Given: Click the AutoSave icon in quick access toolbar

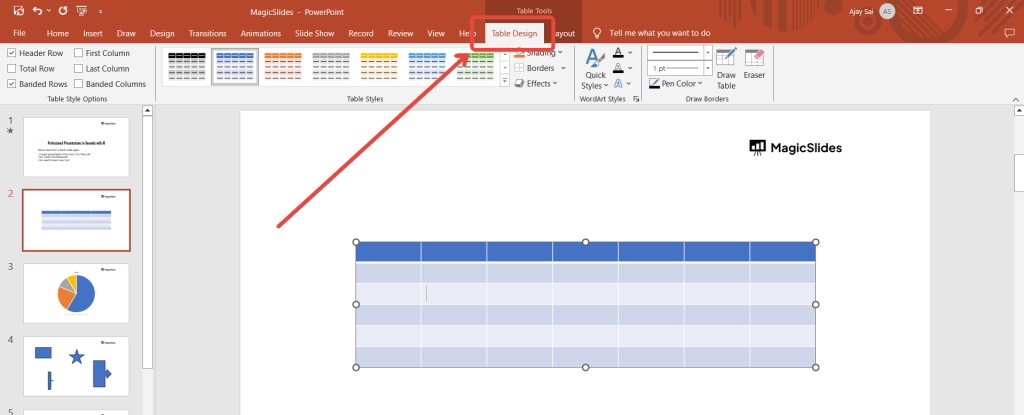Looking at the screenshot, I should [18, 10].
